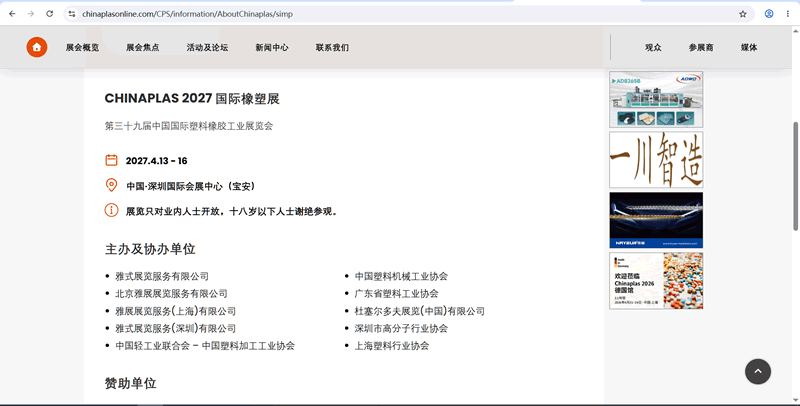Open the Chrome profile avatar icon
800x406 pixels.
pyautogui.click(x=769, y=14)
